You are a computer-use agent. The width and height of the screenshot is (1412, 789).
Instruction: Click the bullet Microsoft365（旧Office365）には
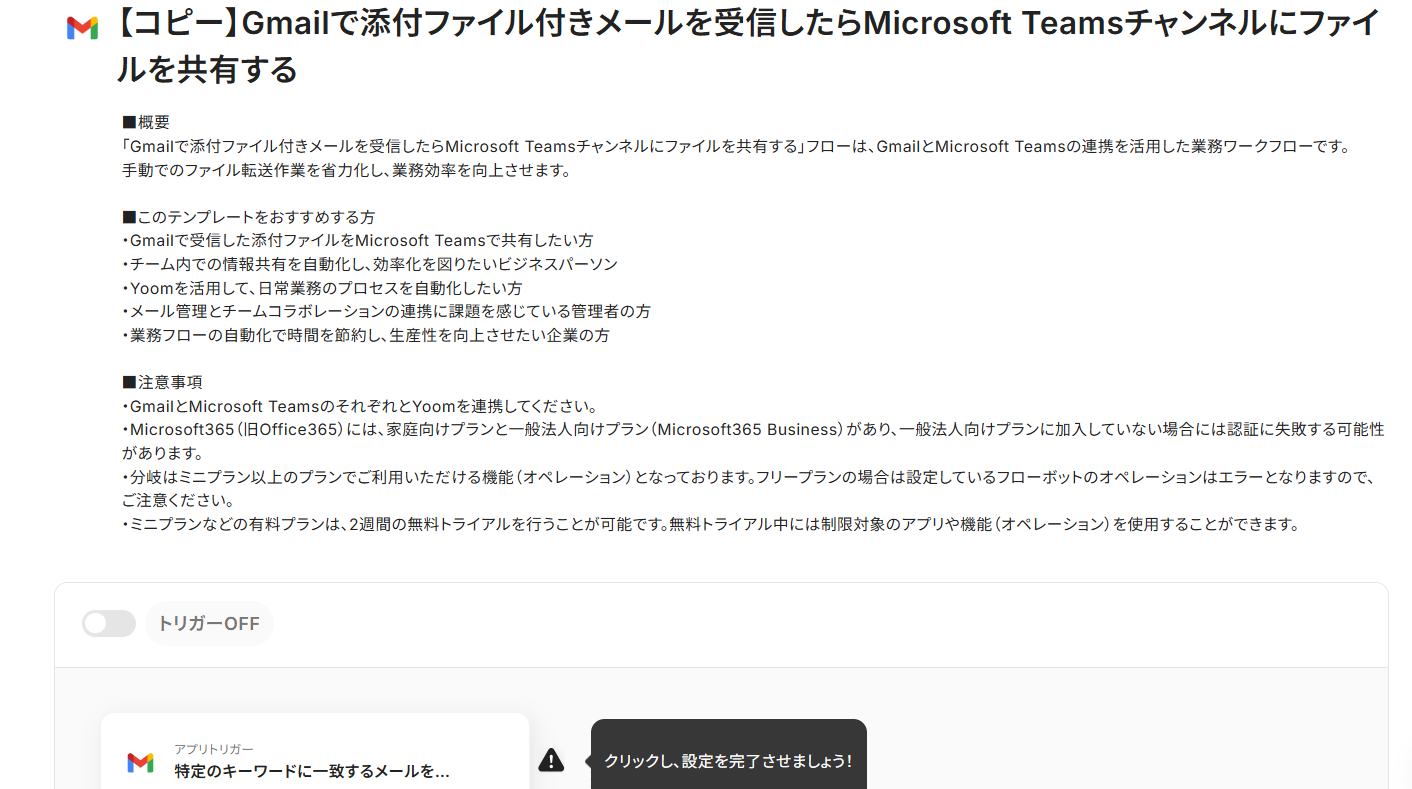click(x=753, y=441)
